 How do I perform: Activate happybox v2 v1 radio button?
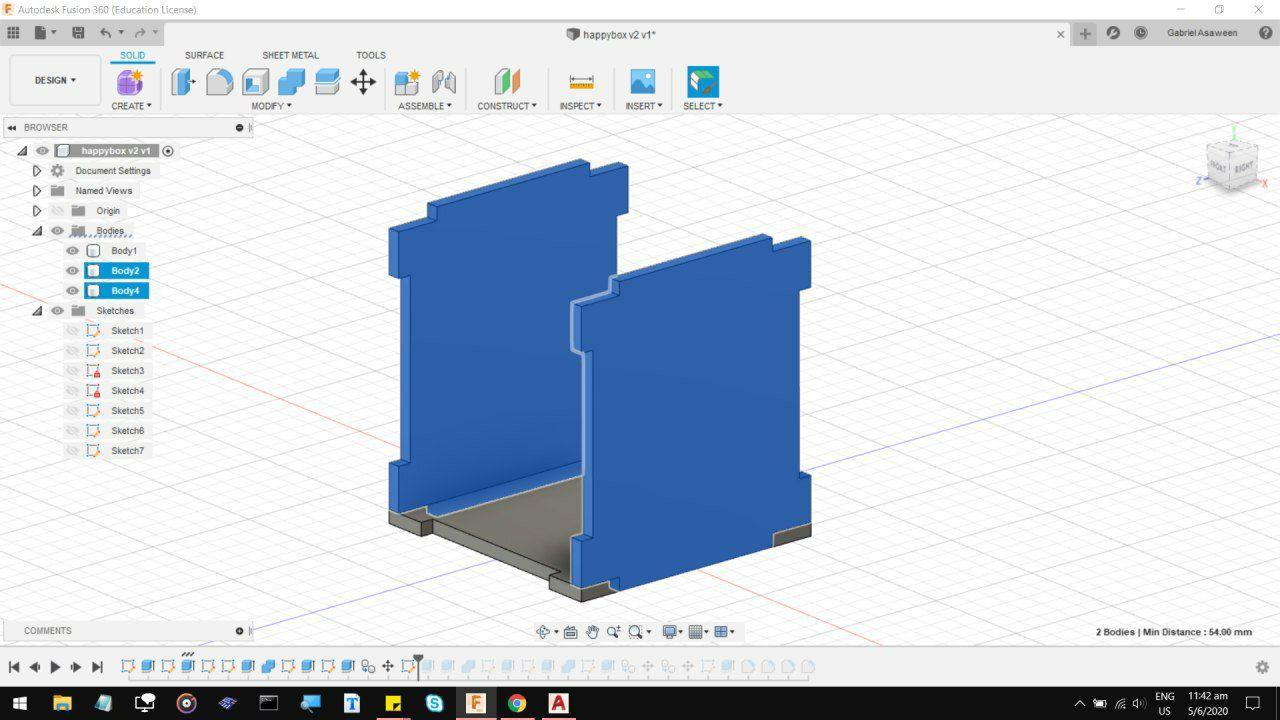pyautogui.click(x=168, y=151)
